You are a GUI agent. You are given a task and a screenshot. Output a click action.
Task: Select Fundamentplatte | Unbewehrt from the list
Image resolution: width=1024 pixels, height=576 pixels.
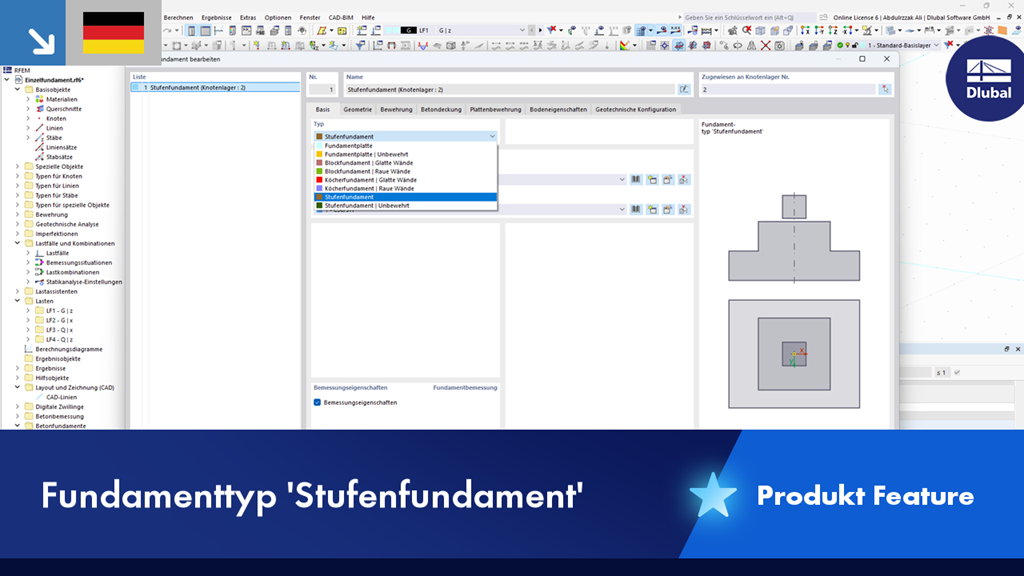[x=405, y=154]
